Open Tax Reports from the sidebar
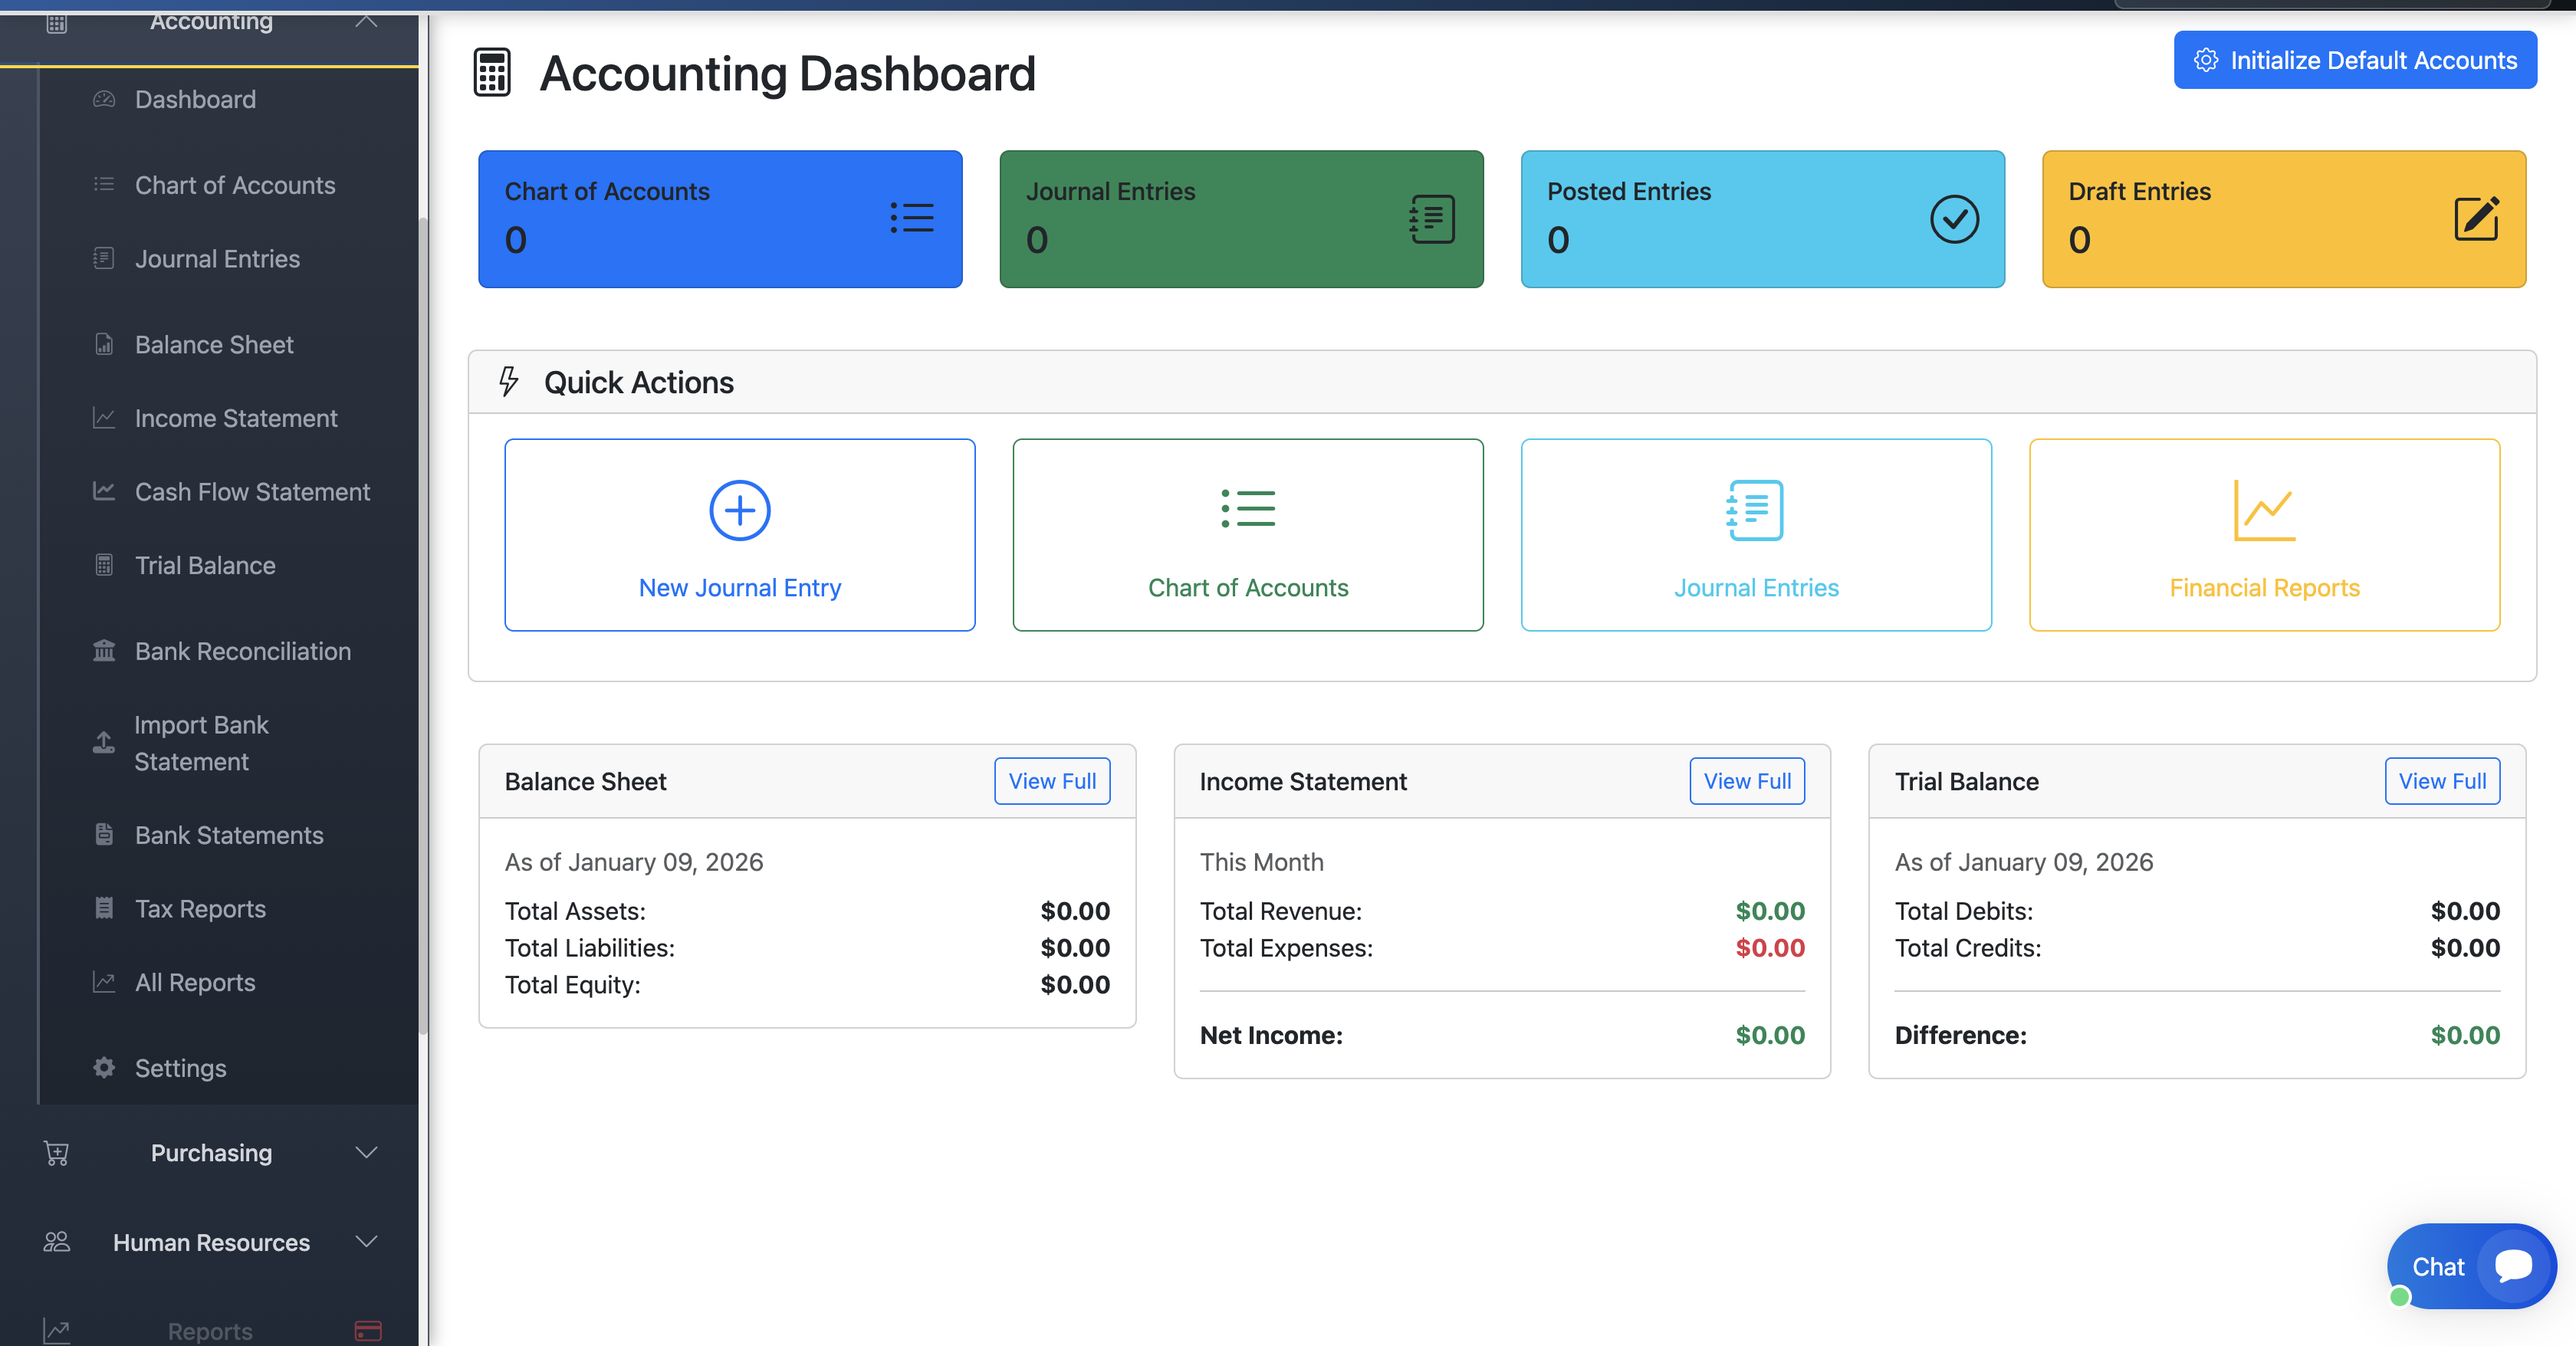Viewport: 2576px width, 1346px height. [199, 908]
